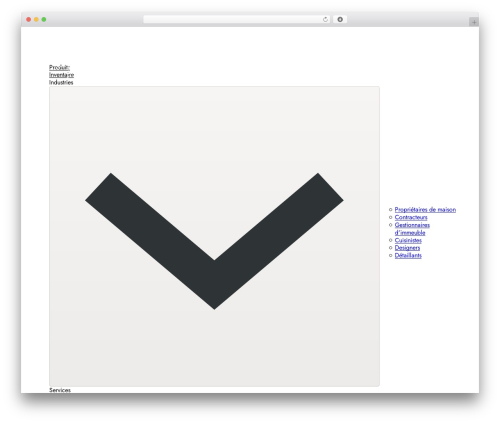The image size is (500, 423).
Task: Open the Inventaire link
Action: click(x=61, y=75)
